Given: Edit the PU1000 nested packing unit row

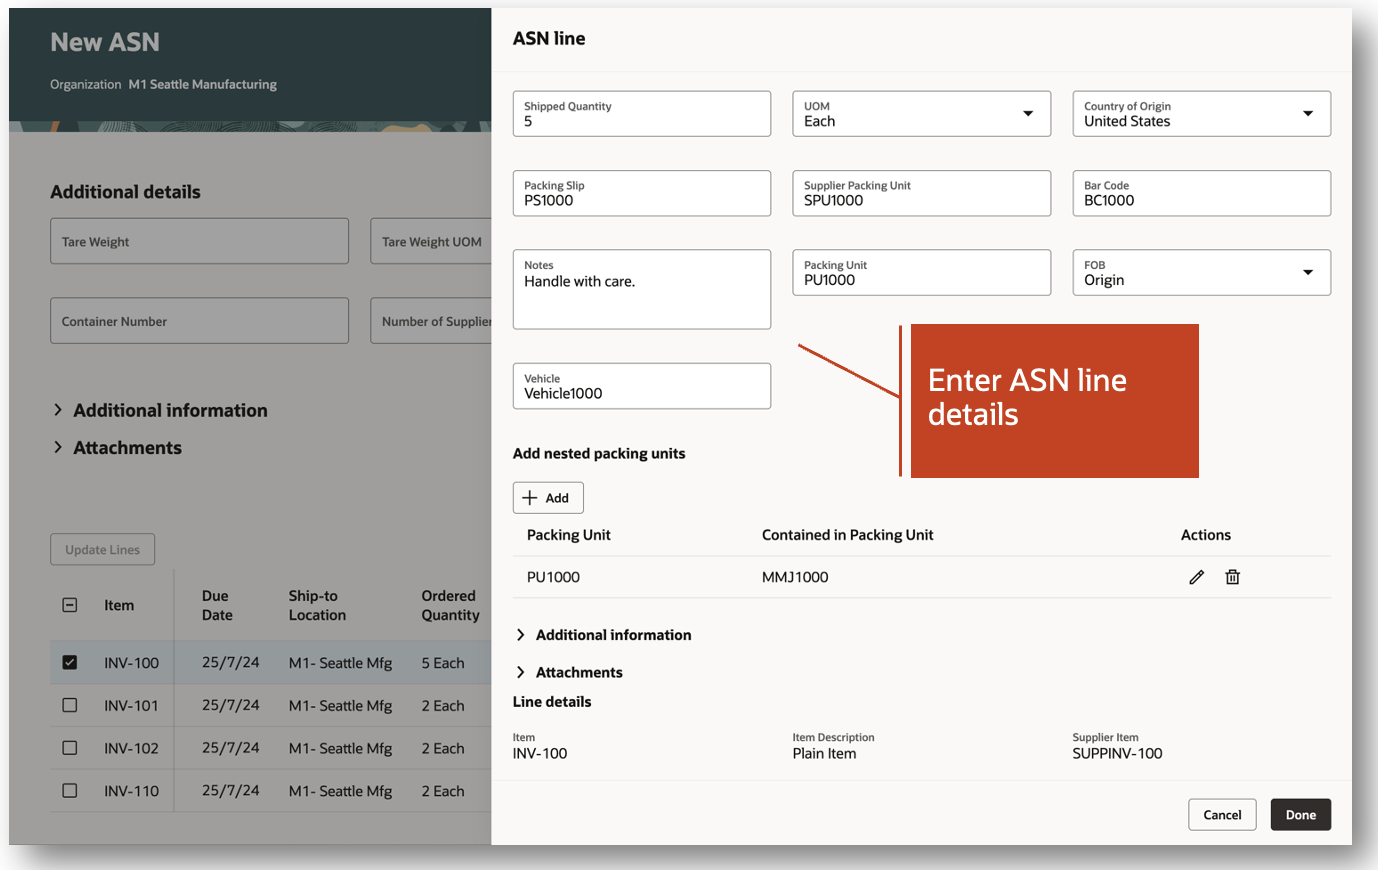Looking at the screenshot, I should pos(1196,577).
